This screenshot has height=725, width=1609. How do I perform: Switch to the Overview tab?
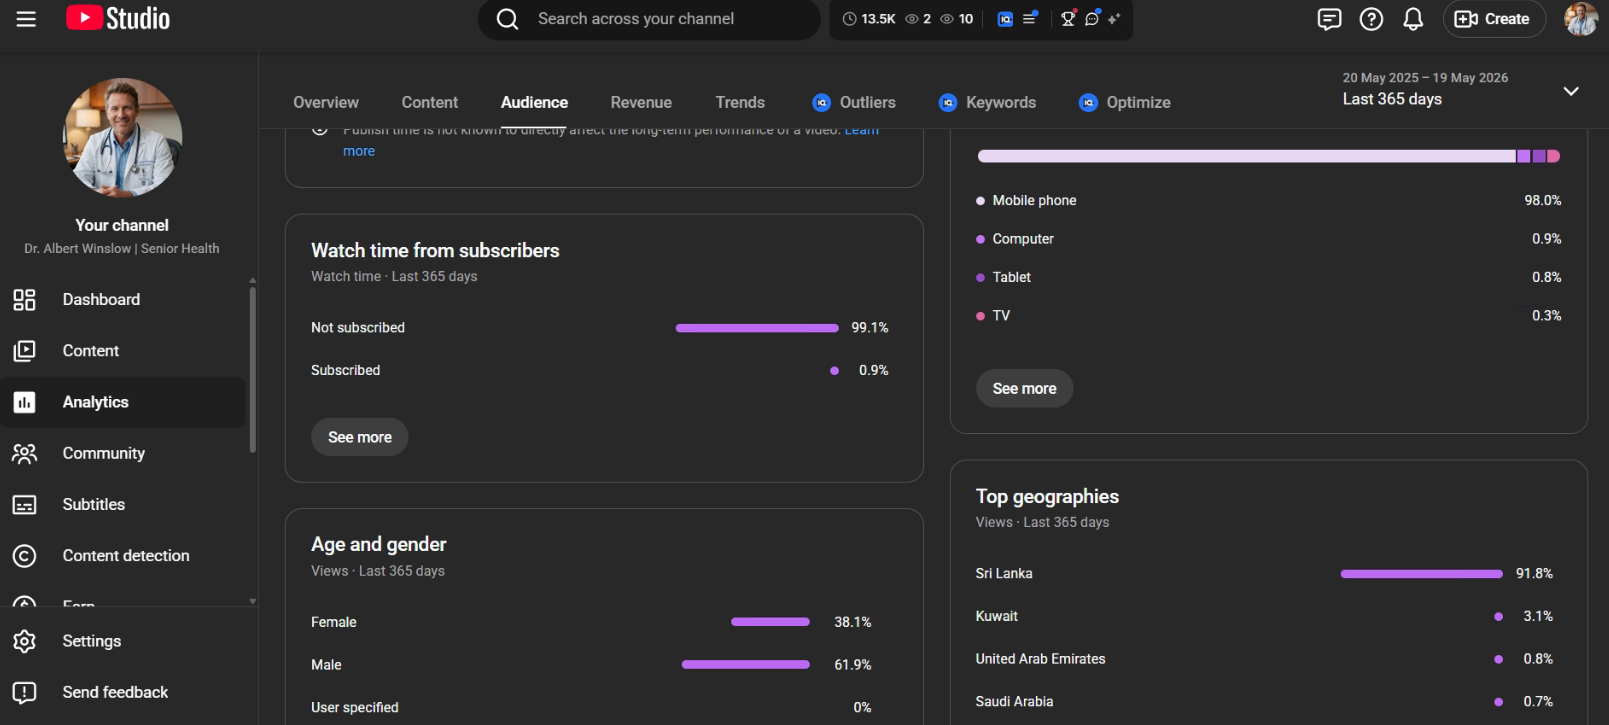326,102
